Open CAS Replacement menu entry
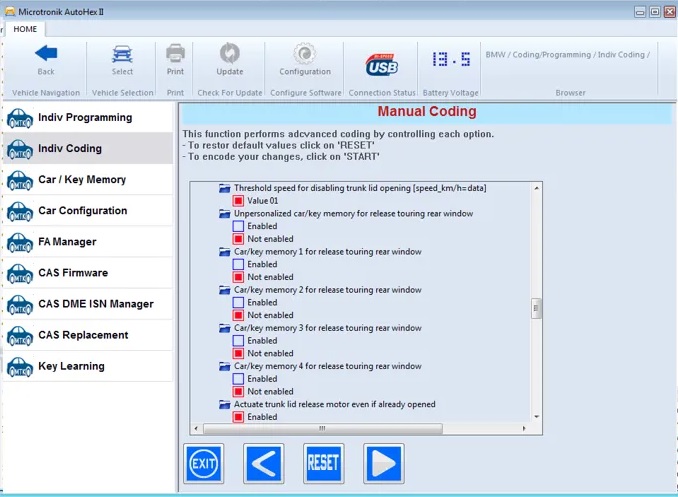The width and height of the screenshot is (678, 497). [88, 335]
